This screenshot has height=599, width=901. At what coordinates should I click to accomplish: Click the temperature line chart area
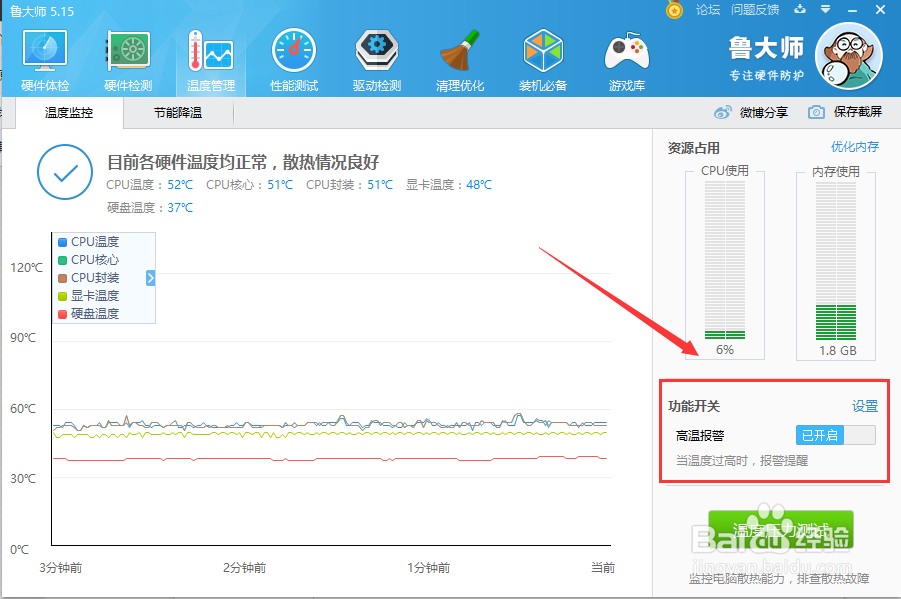332,388
